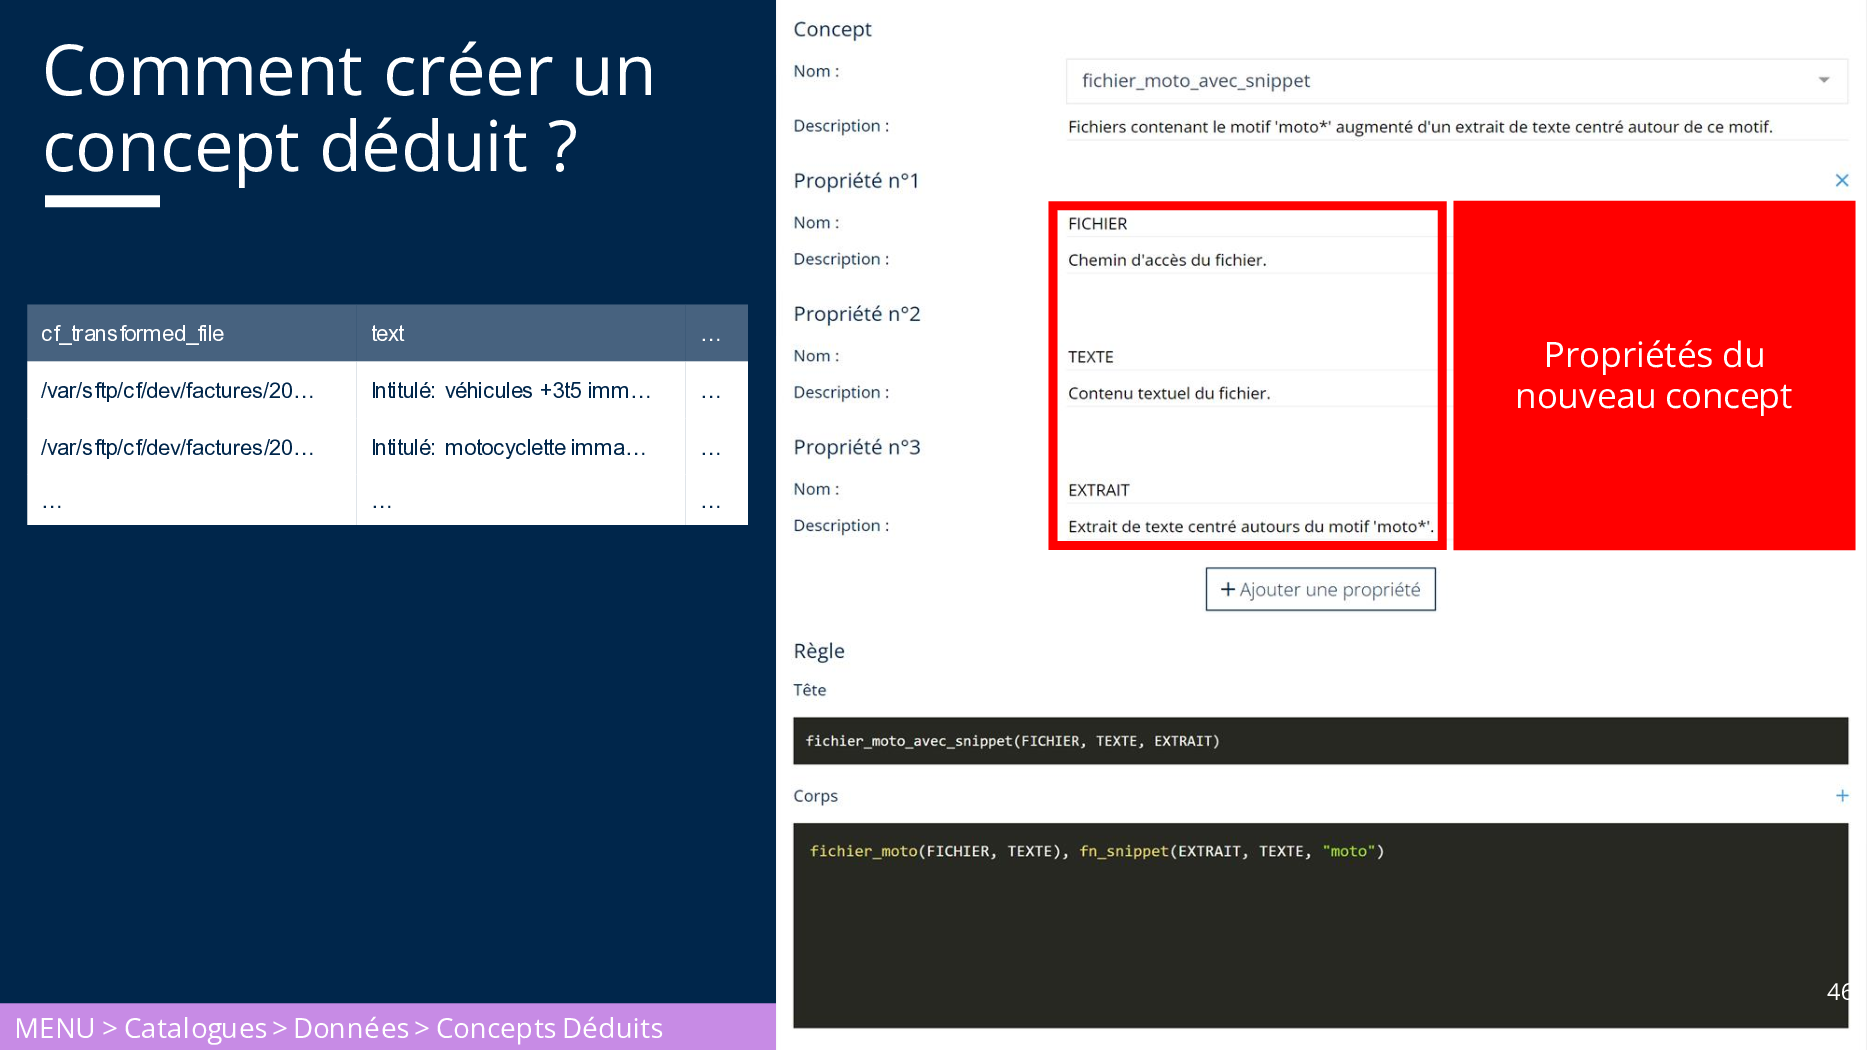This screenshot has width=1867, height=1050.
Task: Click Données in the breadcrumb path
Action: tap(351, 1028)
